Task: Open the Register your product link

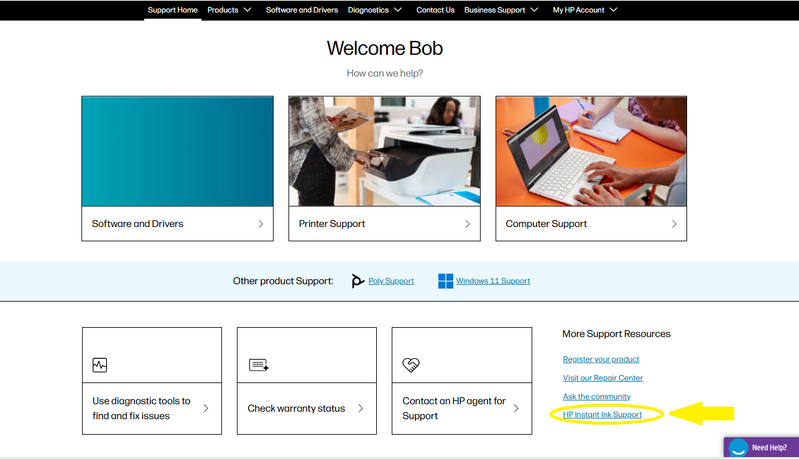Action: click(x=601, y=359)
